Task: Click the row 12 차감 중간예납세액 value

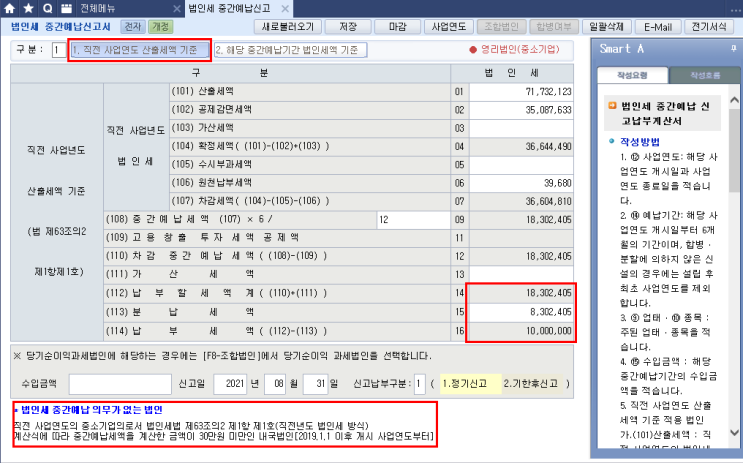Action: click(521, 256)
